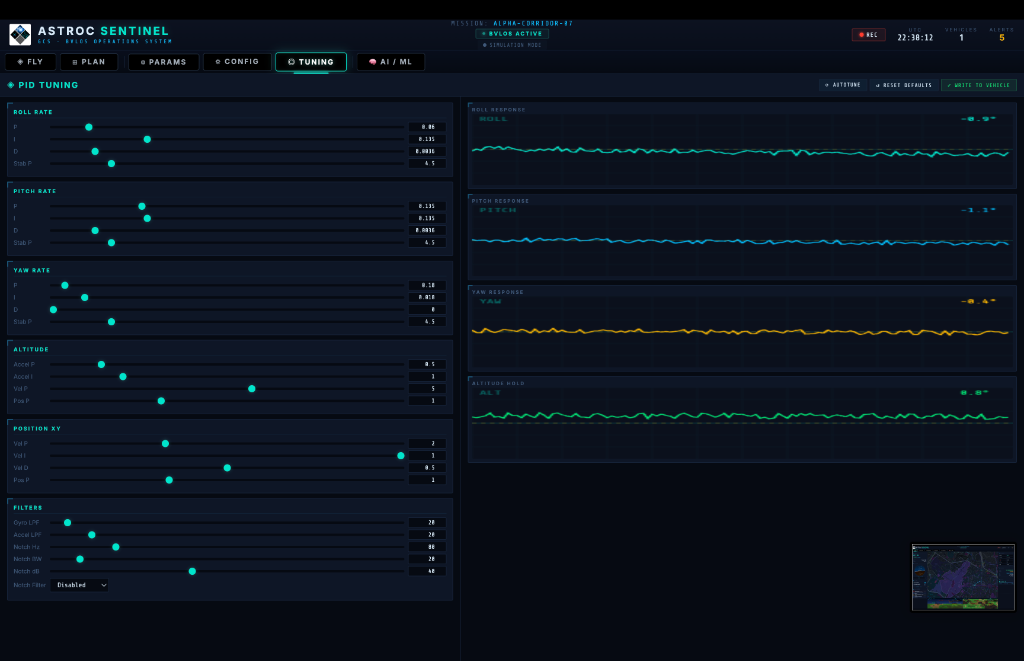Screen dimensions: 1024x661
Task: Click the AI / ML brain icon
Action: (x=372, y=61)
